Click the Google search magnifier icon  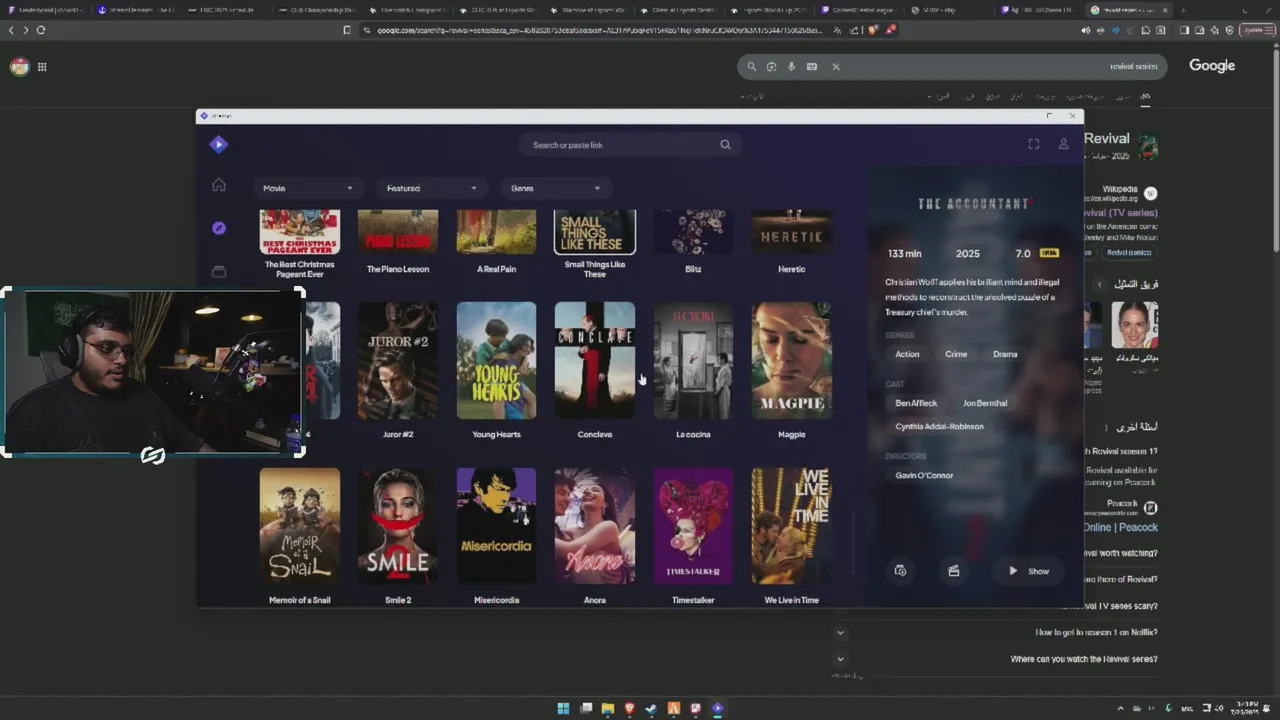(x=752, y=67)
